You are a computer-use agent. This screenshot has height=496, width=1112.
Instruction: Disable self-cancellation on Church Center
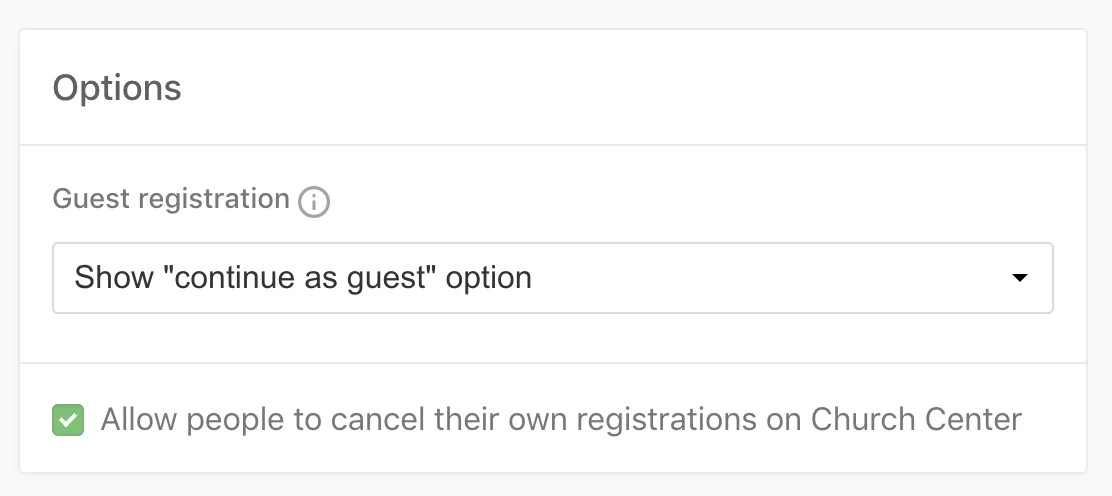68,420
